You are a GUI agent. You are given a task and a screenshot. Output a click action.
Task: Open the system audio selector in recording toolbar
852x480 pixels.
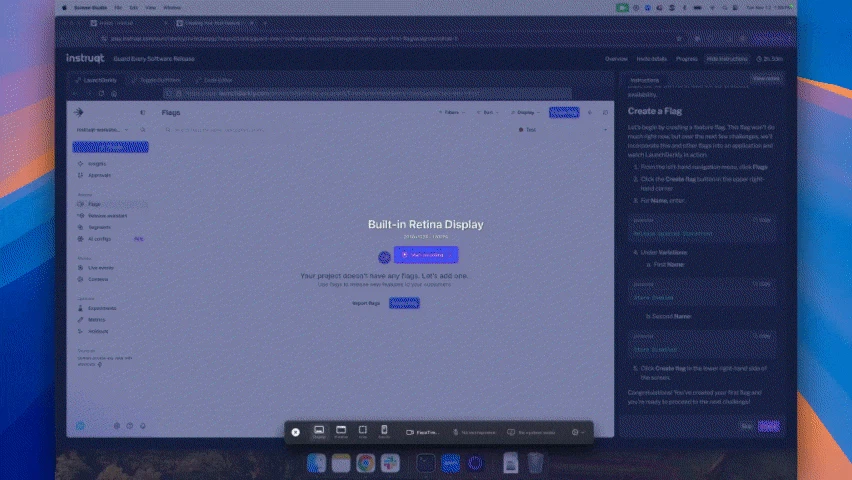pyautogui.click(x=531, y=433)
